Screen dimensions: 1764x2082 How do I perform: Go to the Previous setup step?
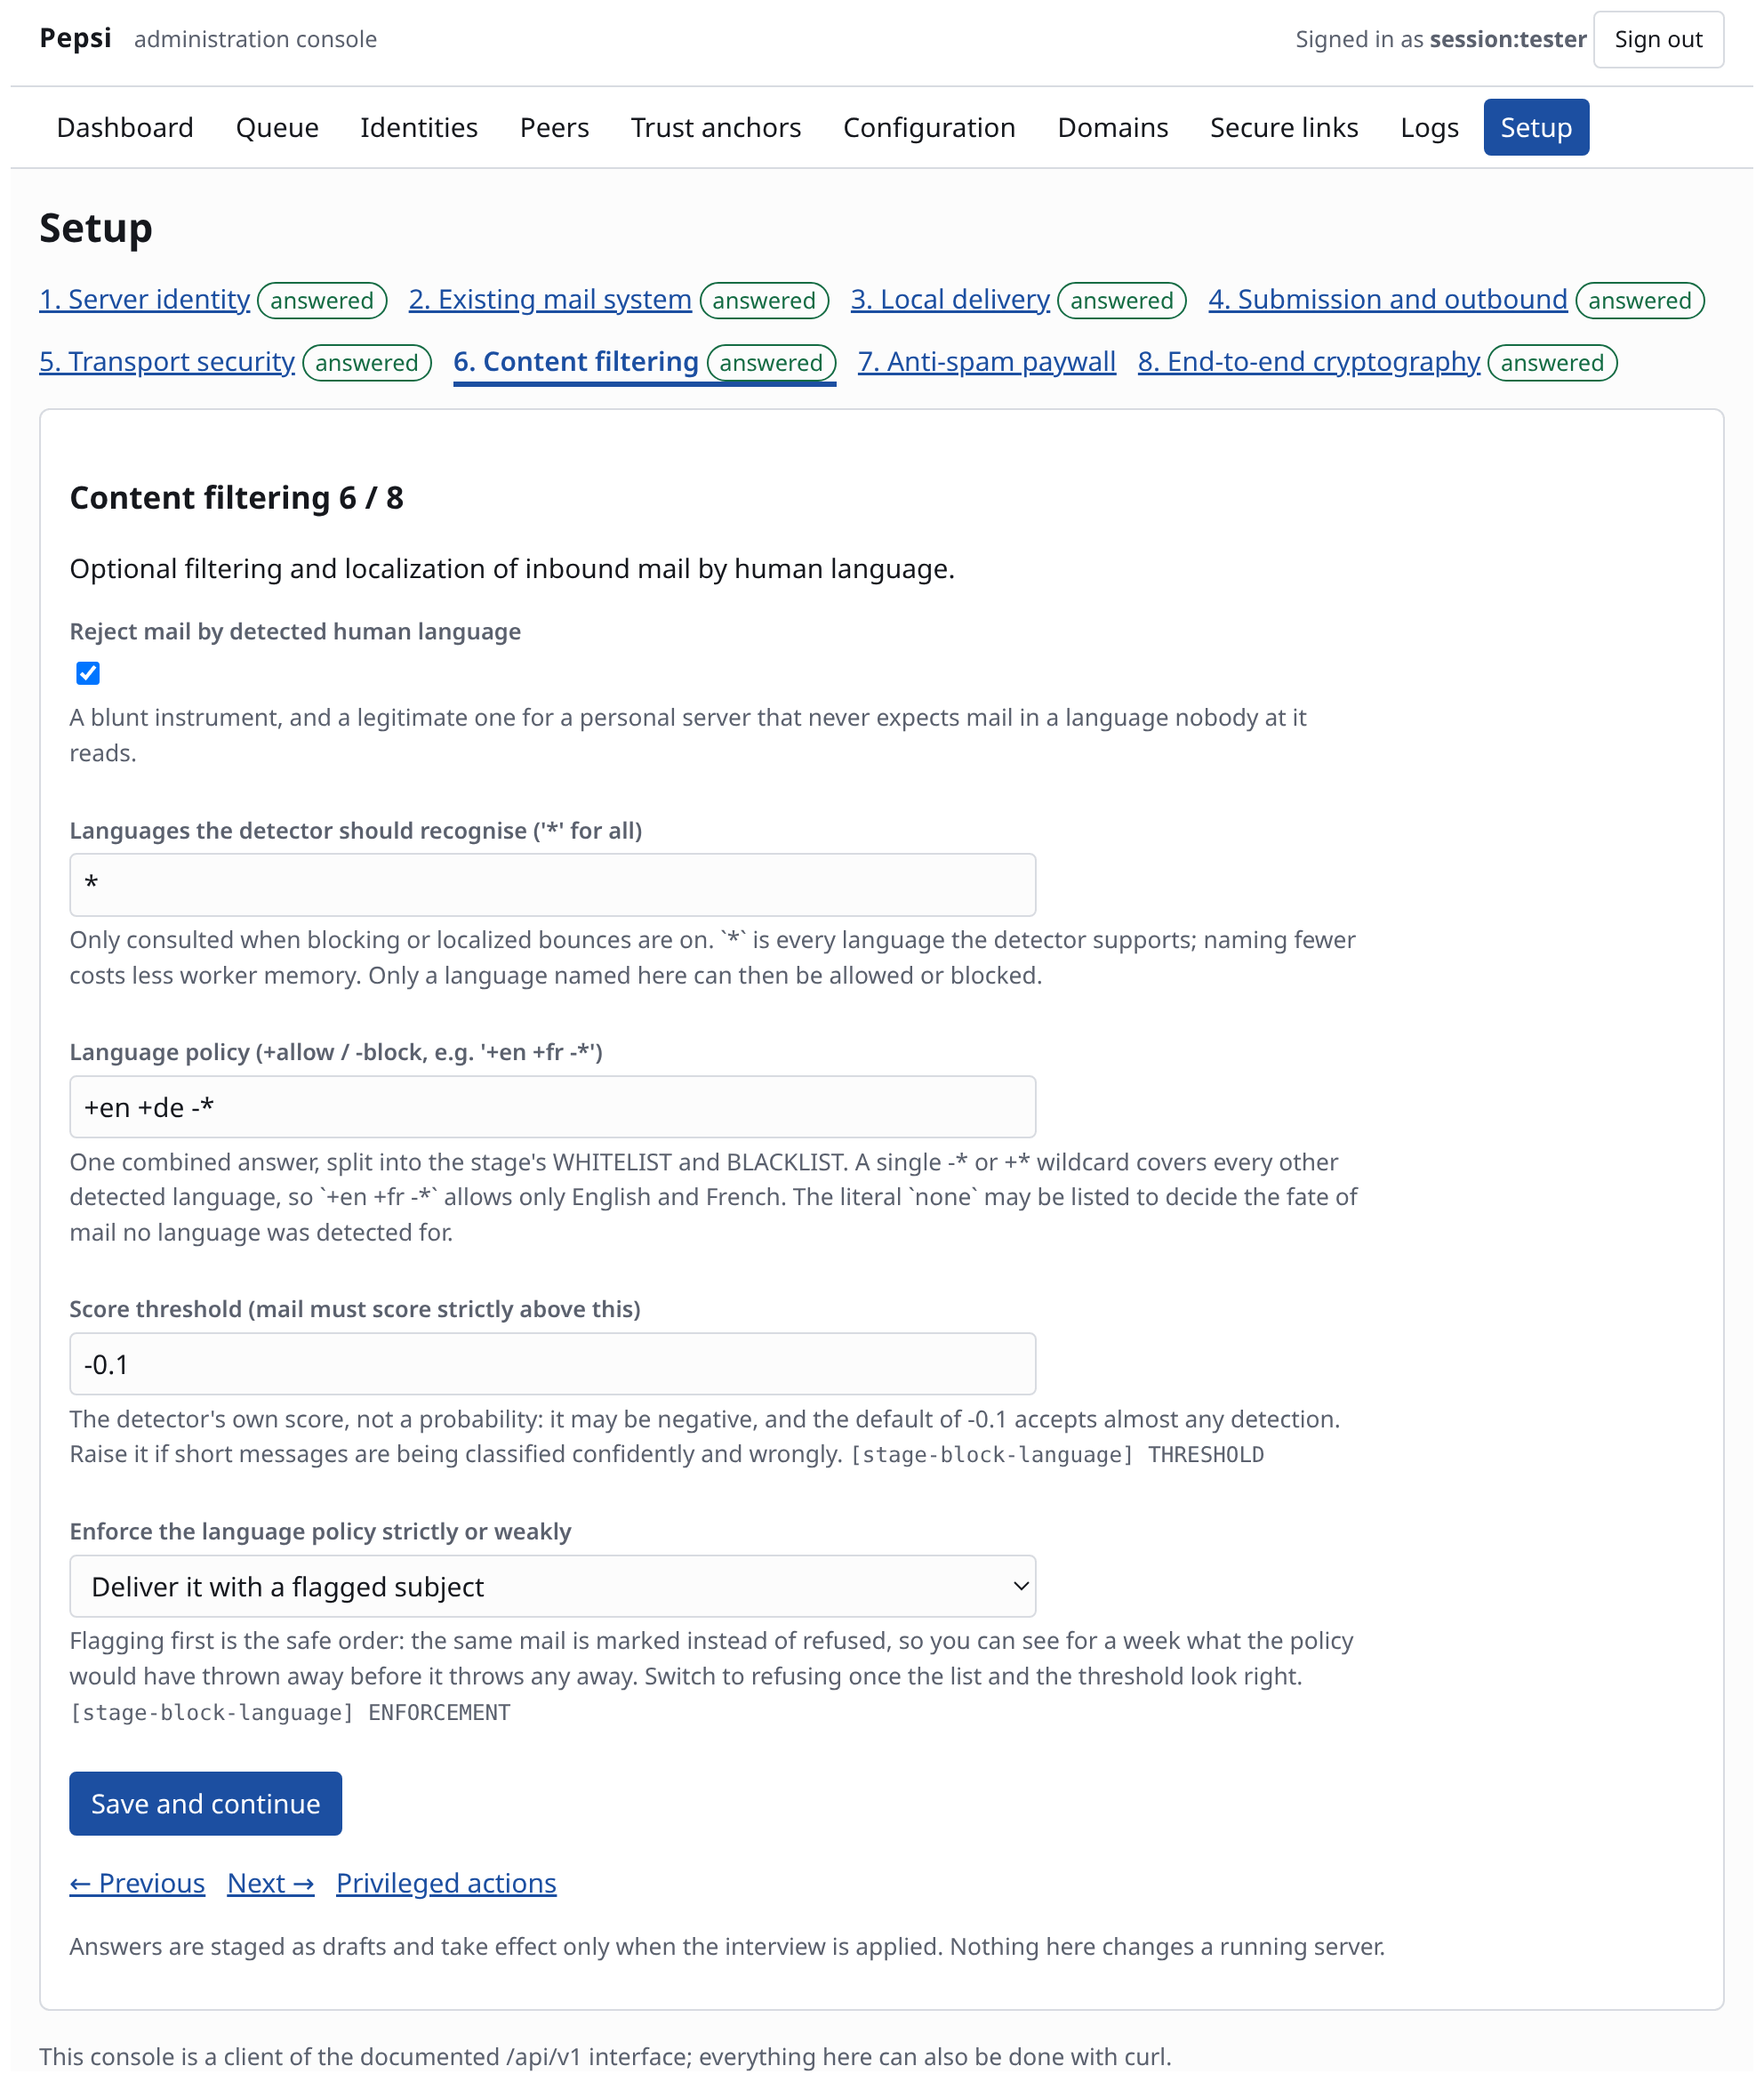pos(137,1883)
